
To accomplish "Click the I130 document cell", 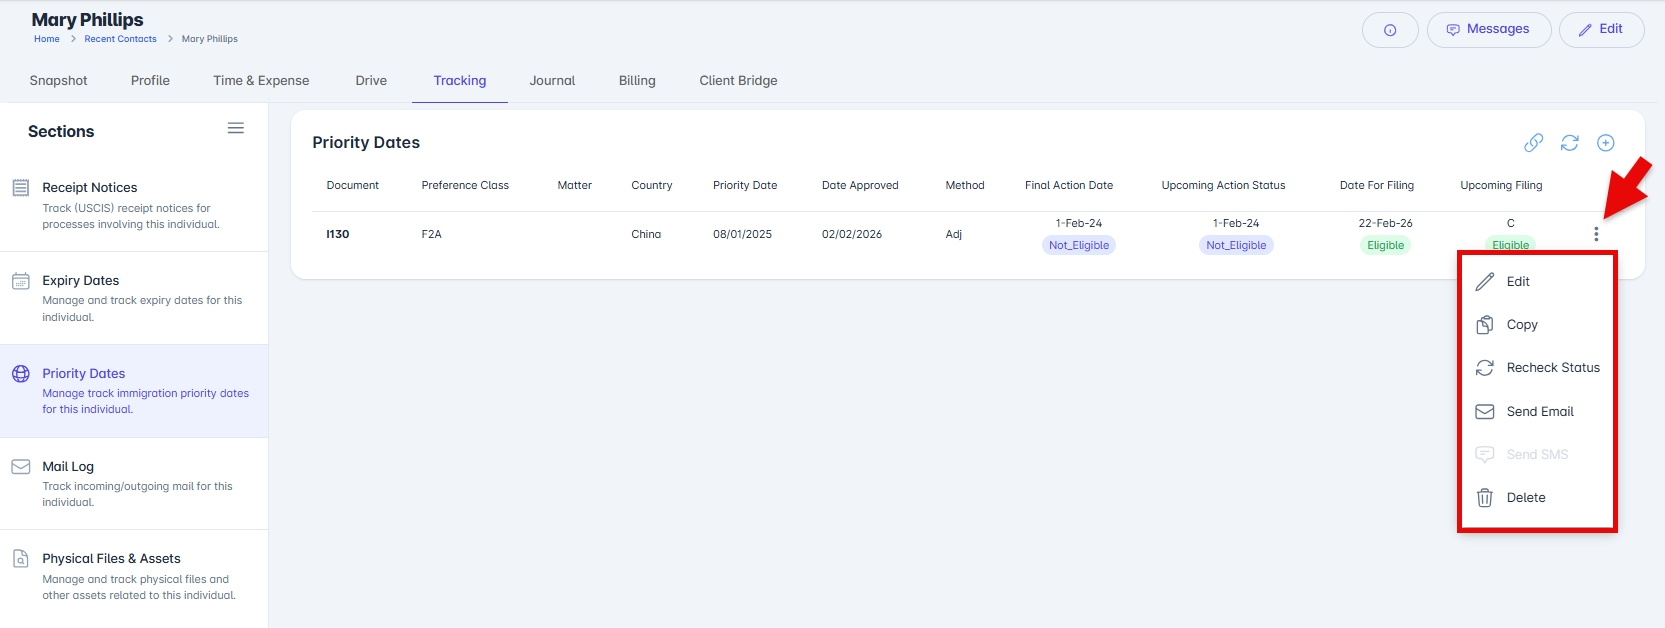I will point(338,234).
